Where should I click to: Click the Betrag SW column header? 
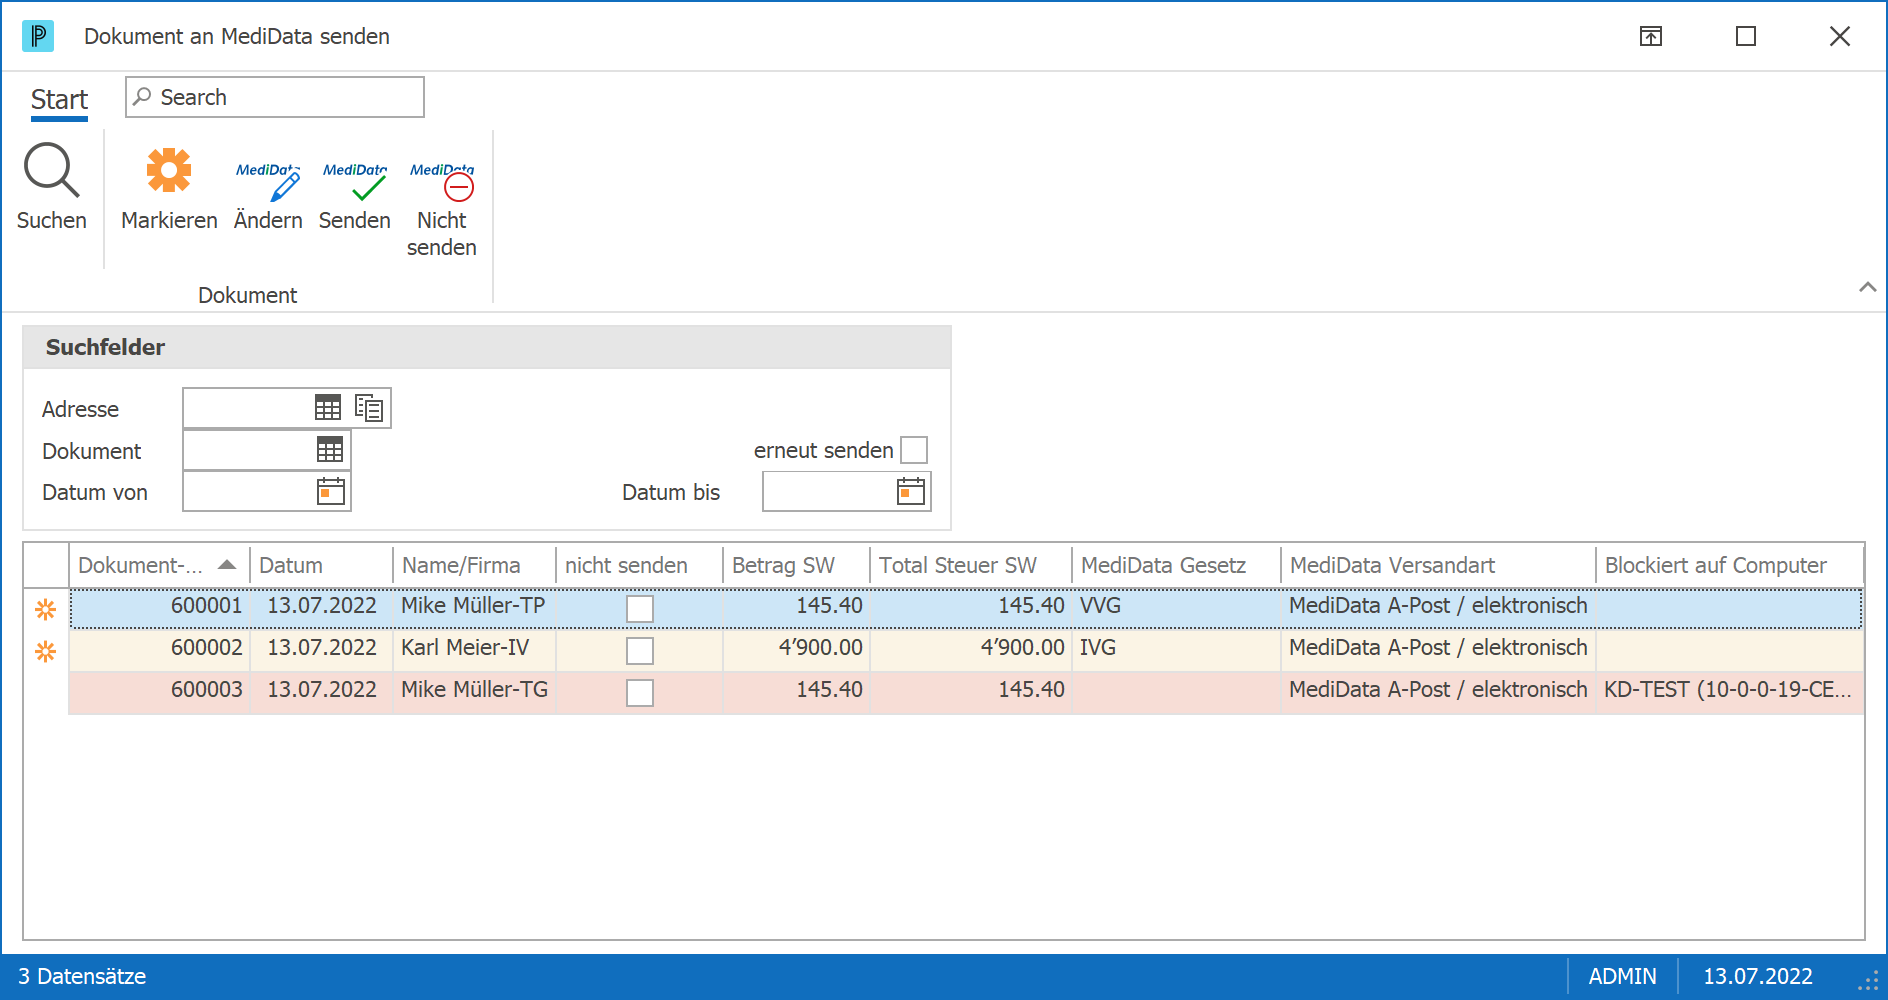pos(796,565)
